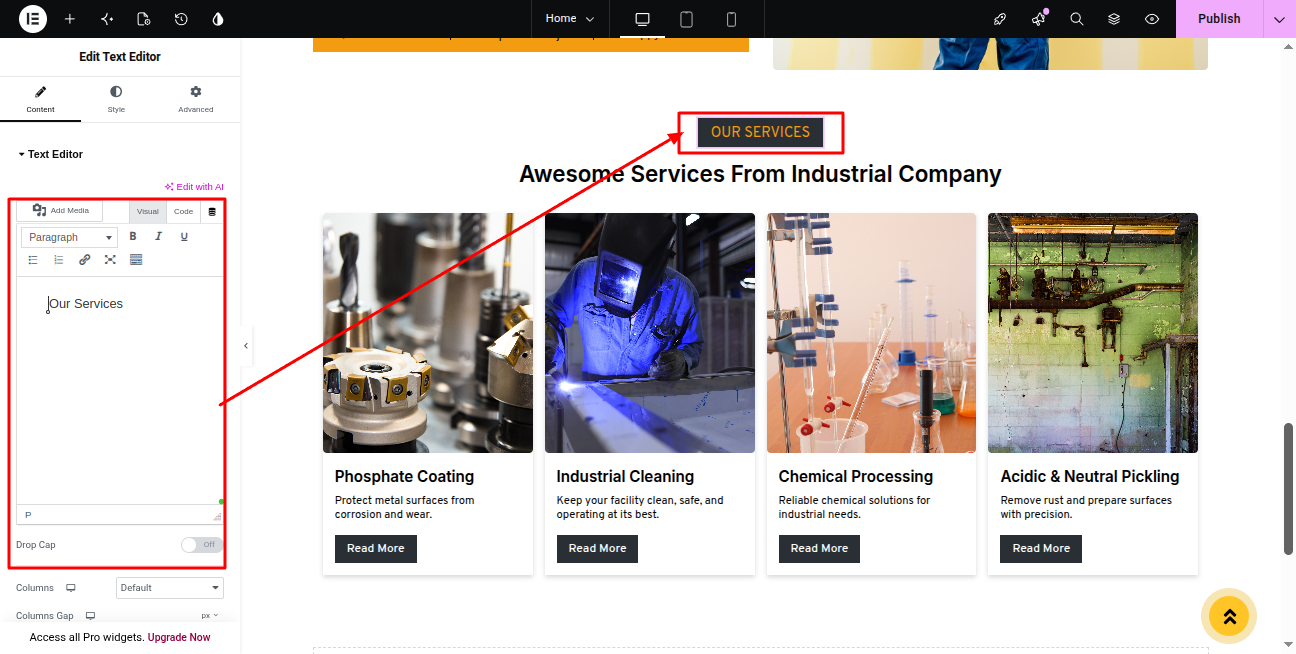Screen dimensions: 1296x654
Task: Click the Publish button
Action: point(1219,19)
